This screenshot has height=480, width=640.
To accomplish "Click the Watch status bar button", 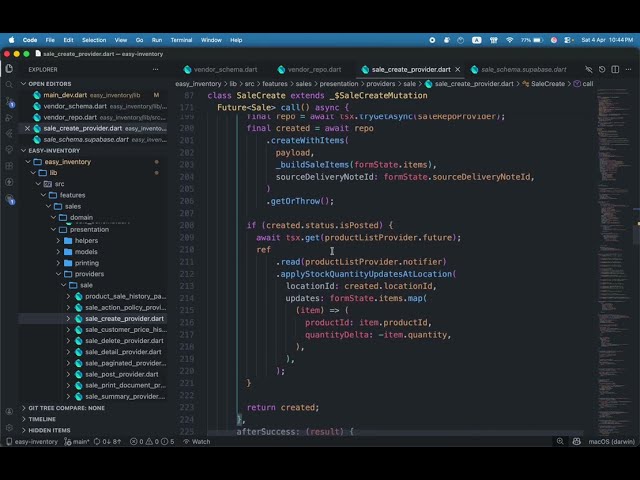I will (196, 441).
